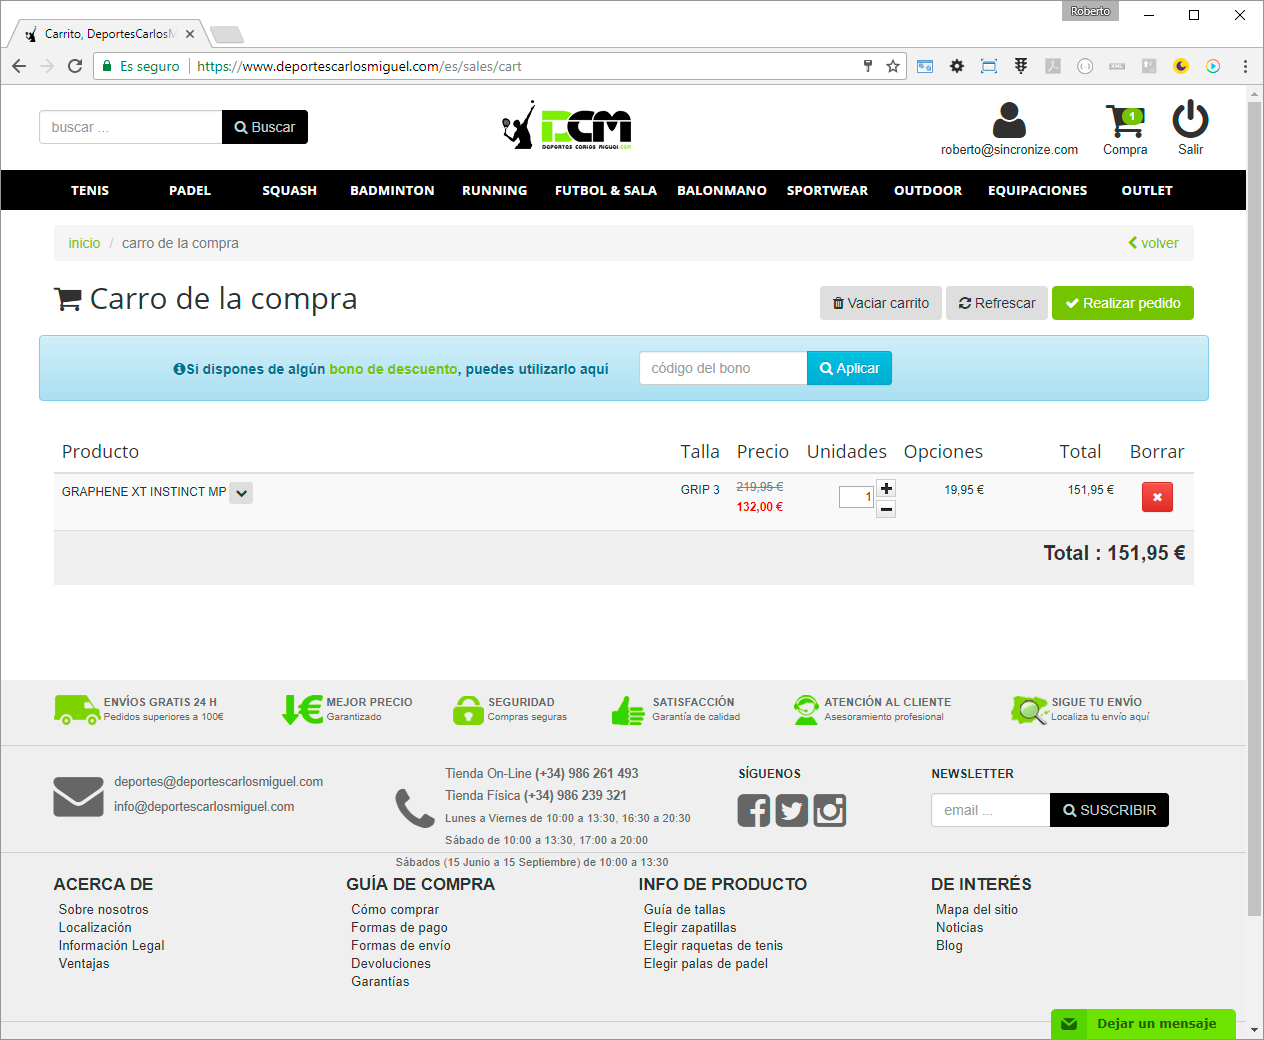Open the SQUASH menu
The image size is (1264, 1040).
290,190
